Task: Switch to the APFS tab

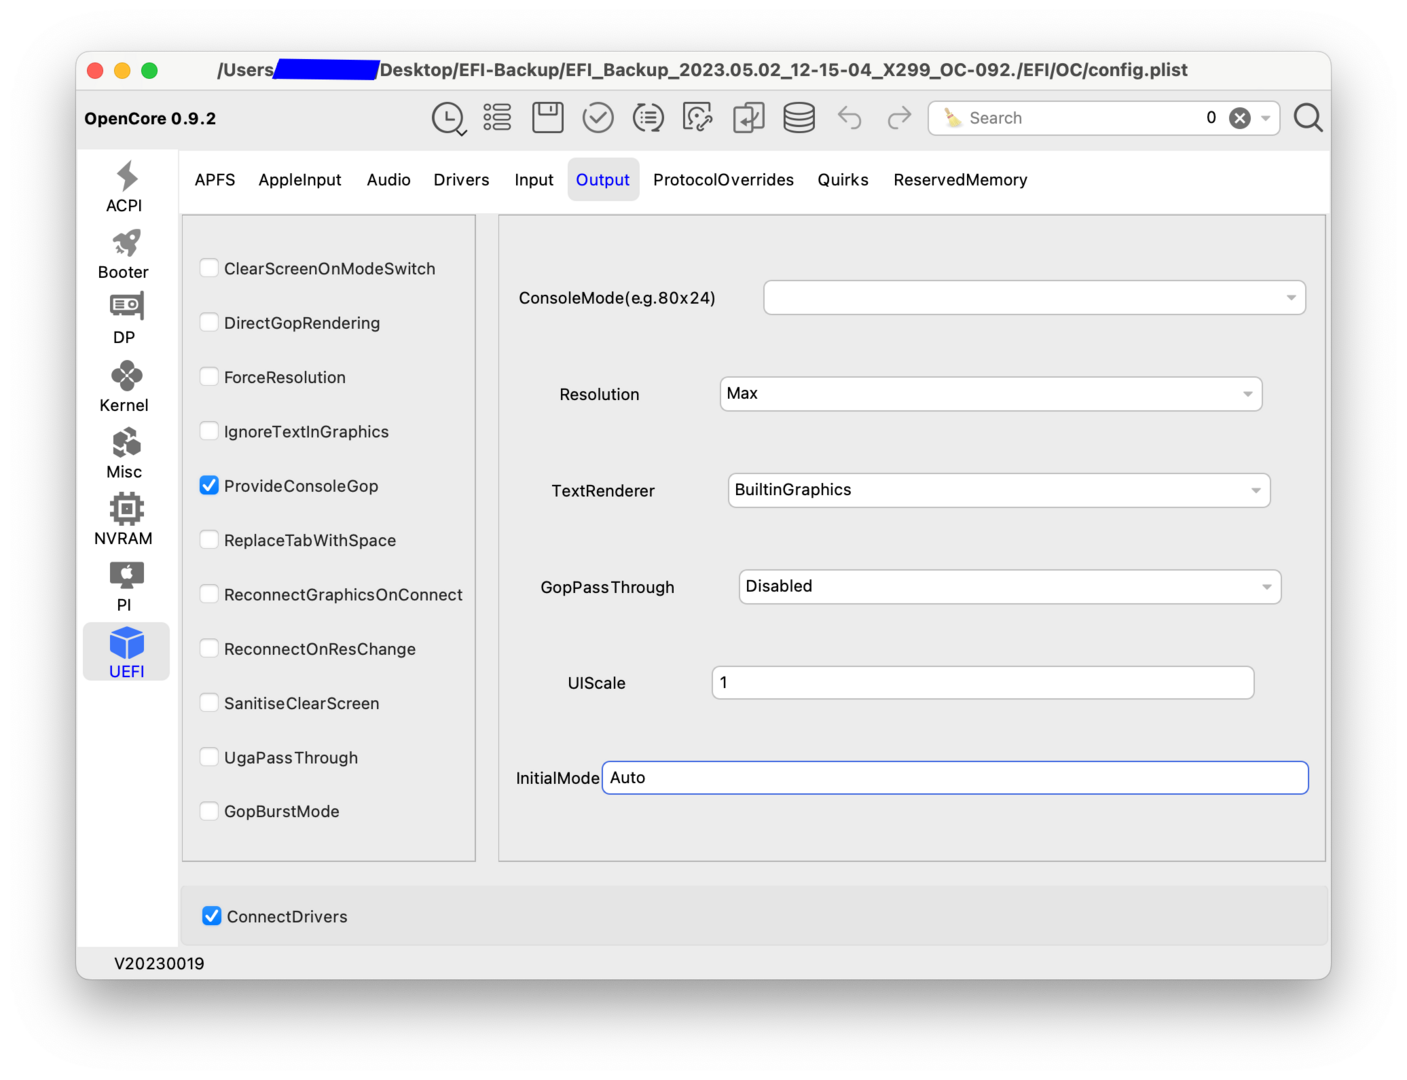Action: click(215, 180)
